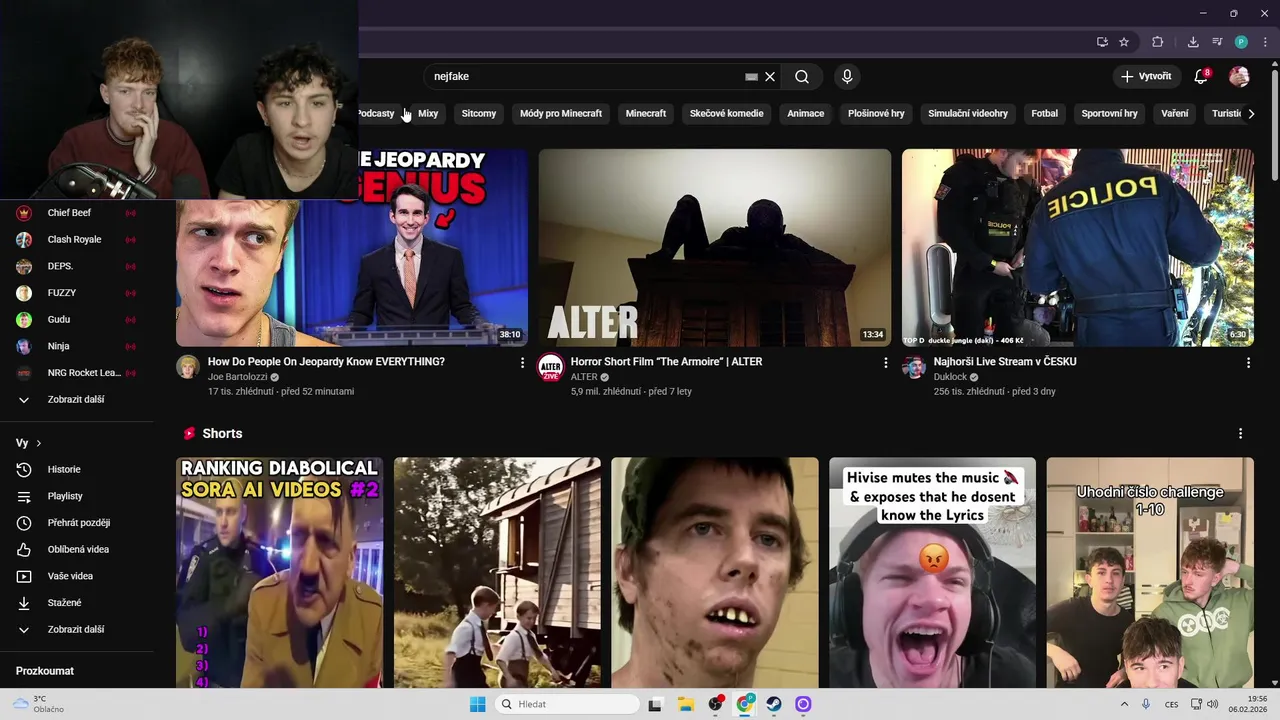Select the Skečové komedie chip
The image size is (1280, 720).
coord(727,113)
